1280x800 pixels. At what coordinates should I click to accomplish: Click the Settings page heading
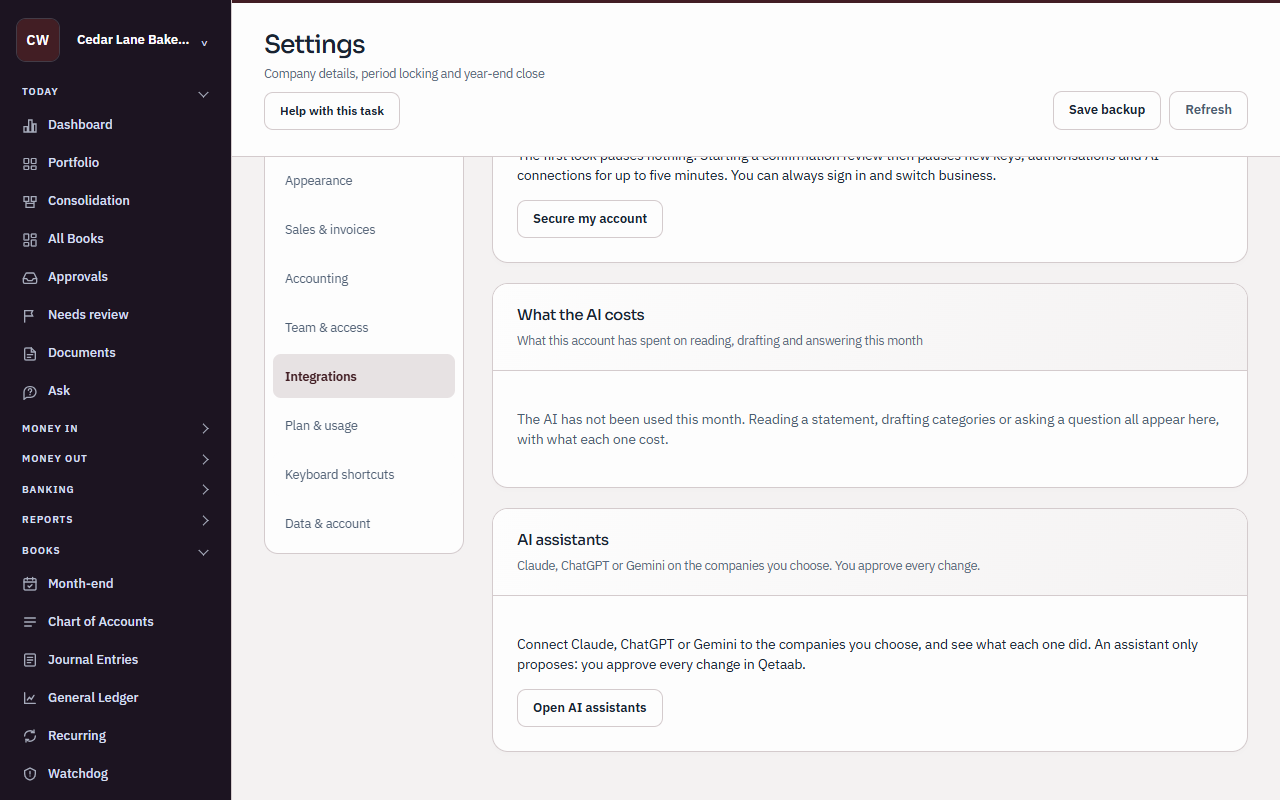[315, 44]
